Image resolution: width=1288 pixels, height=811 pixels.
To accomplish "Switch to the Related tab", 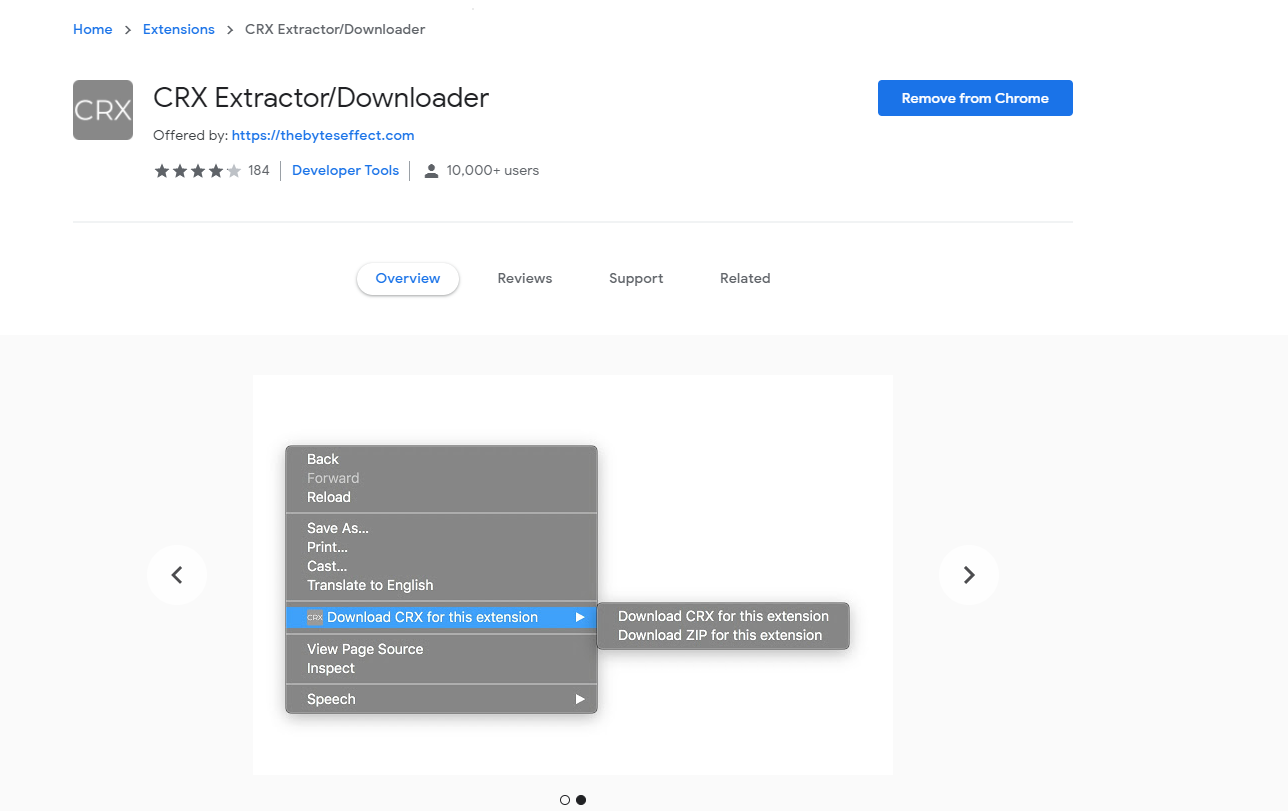I will click(745, 279).
